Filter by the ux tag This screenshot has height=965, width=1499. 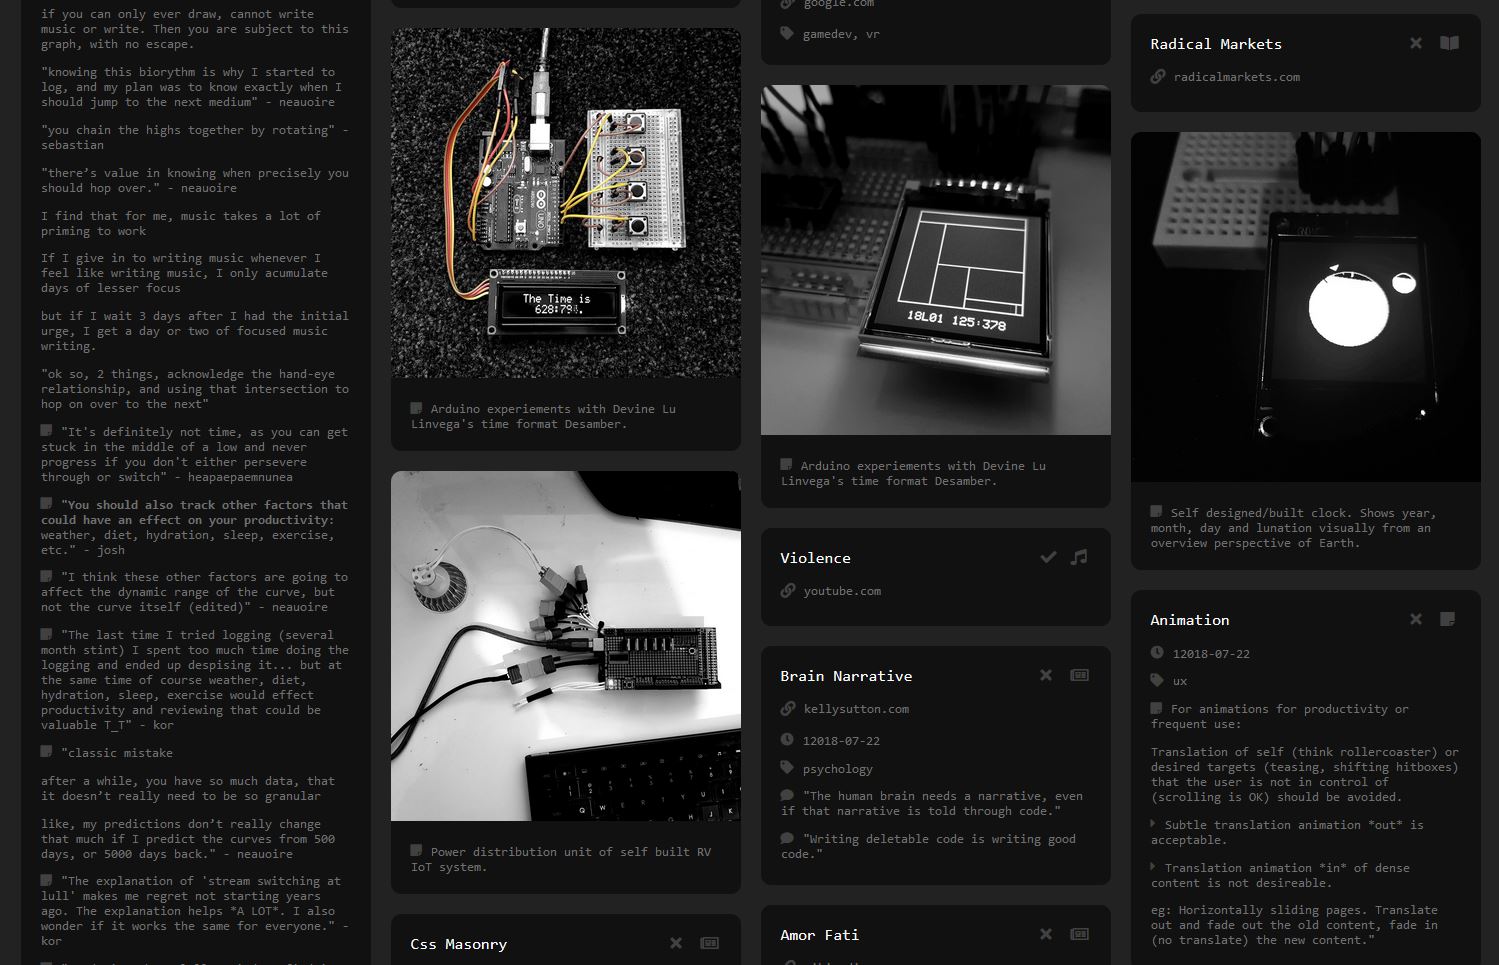(x=1180, y=681)
